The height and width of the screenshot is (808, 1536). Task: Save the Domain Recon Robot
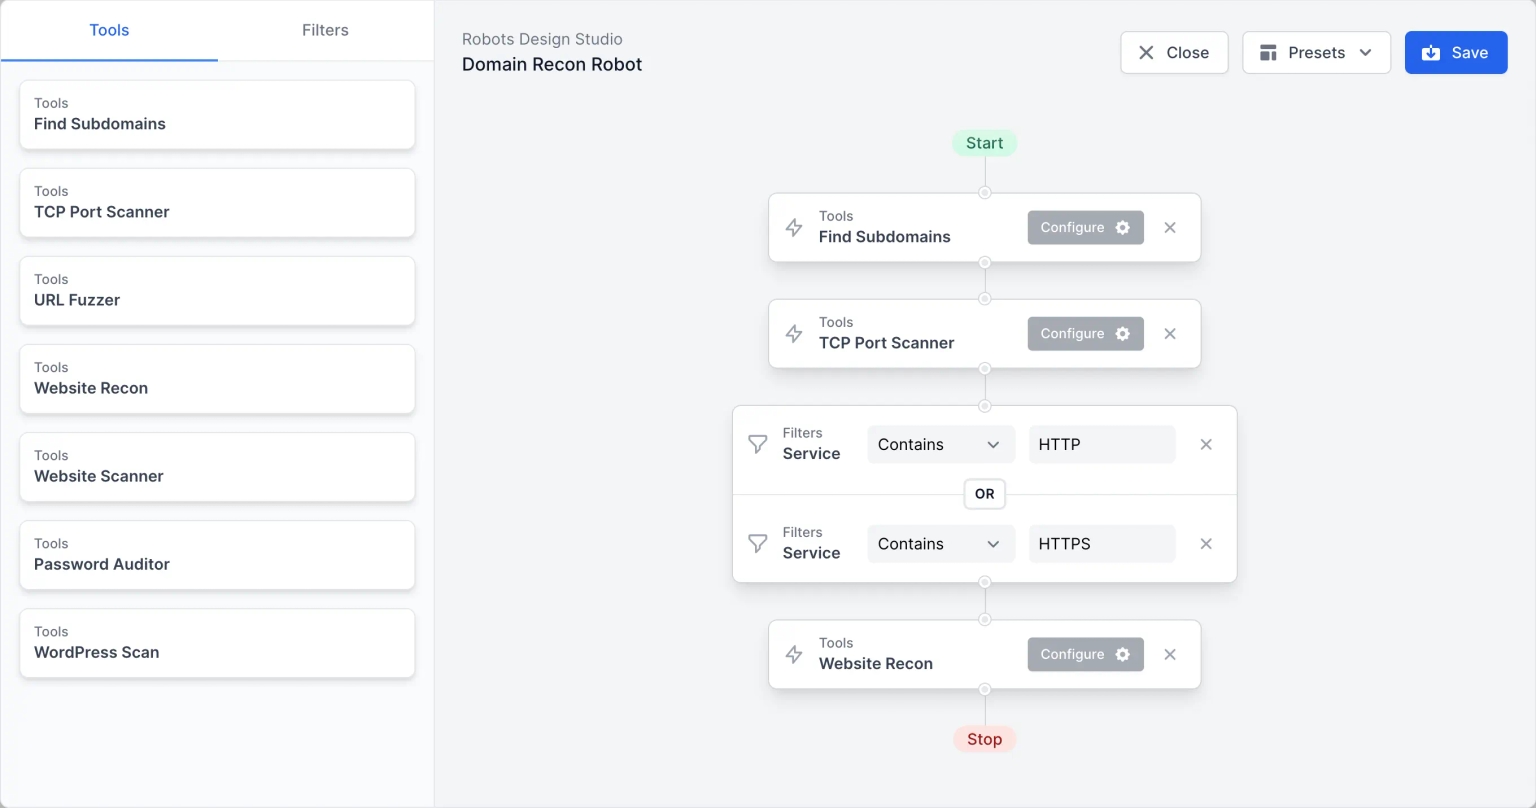(1455, 53)
